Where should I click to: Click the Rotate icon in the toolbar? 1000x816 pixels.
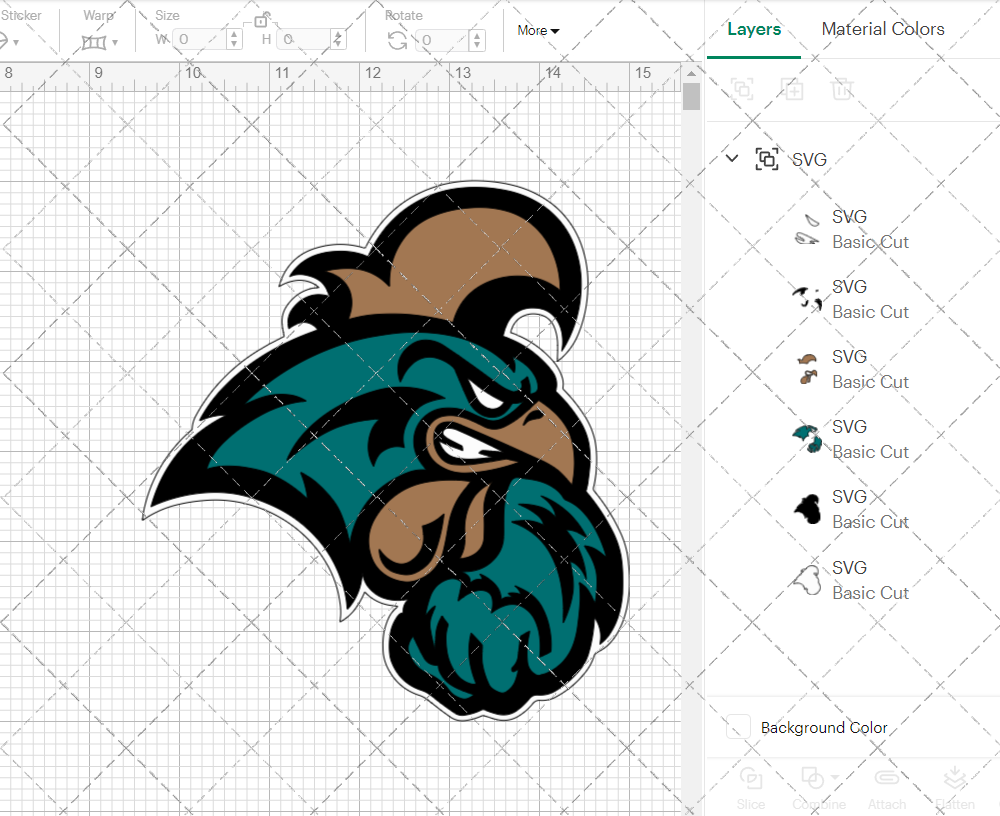[x=396, y=40]
